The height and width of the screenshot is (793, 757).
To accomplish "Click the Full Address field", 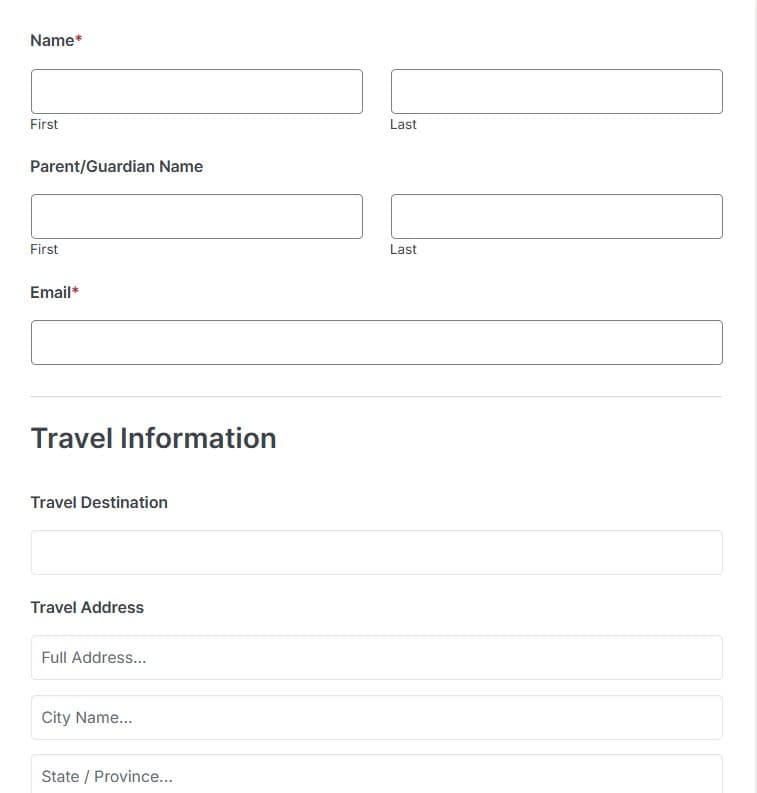I will tap(377, 657).
